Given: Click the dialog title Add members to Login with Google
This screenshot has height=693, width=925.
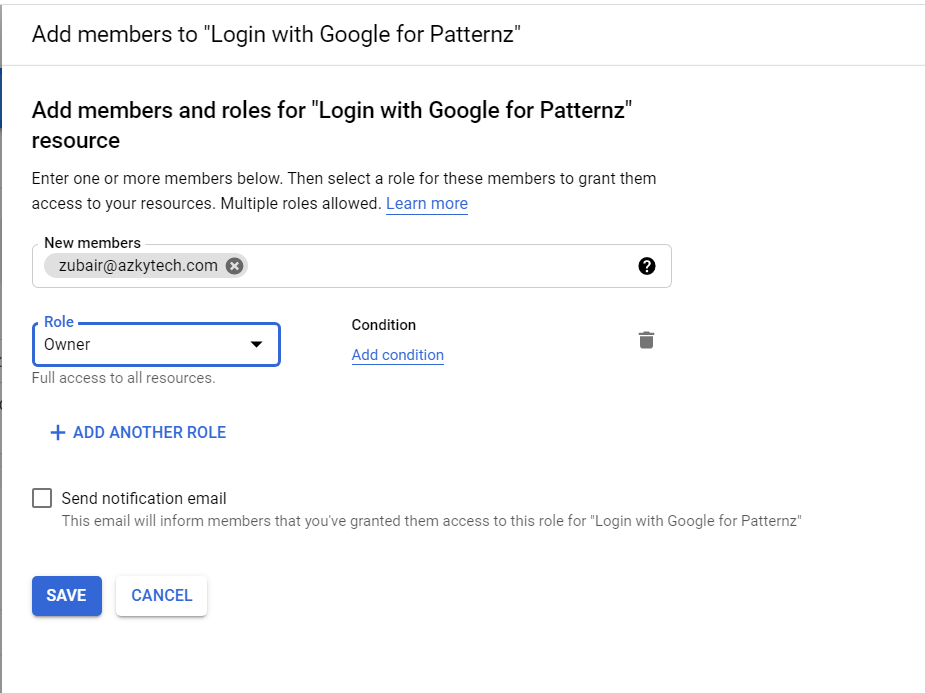Looking at the screenshot, I should point(276,34).
